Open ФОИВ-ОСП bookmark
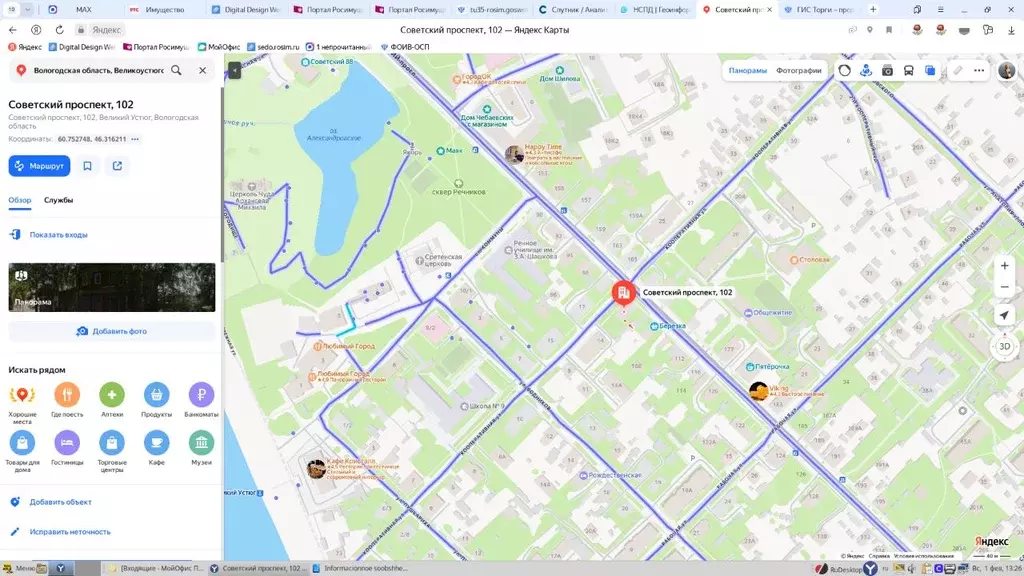 [x=405, y=47]
